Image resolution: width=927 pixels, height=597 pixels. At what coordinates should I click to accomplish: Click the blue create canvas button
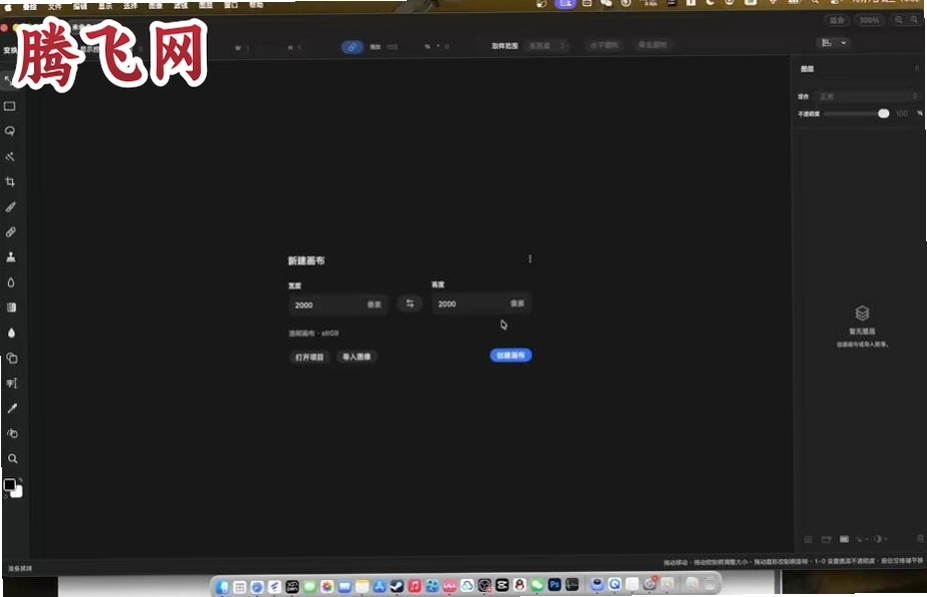(x=511, y=355)
